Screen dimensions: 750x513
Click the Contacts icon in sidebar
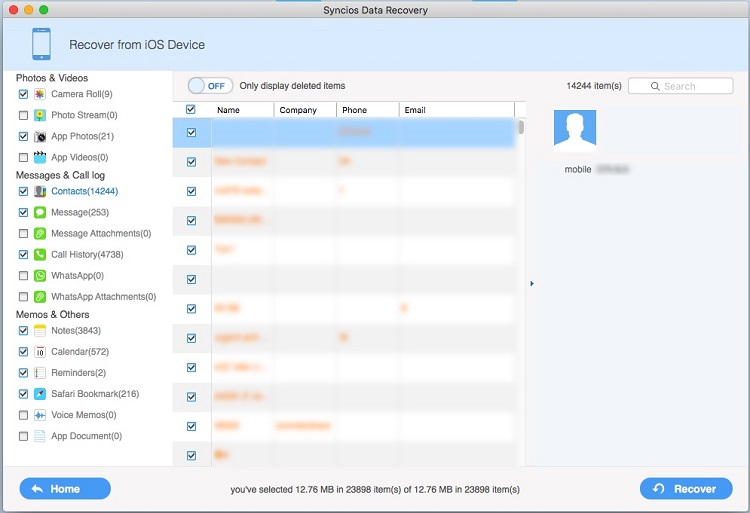(40, 191)
